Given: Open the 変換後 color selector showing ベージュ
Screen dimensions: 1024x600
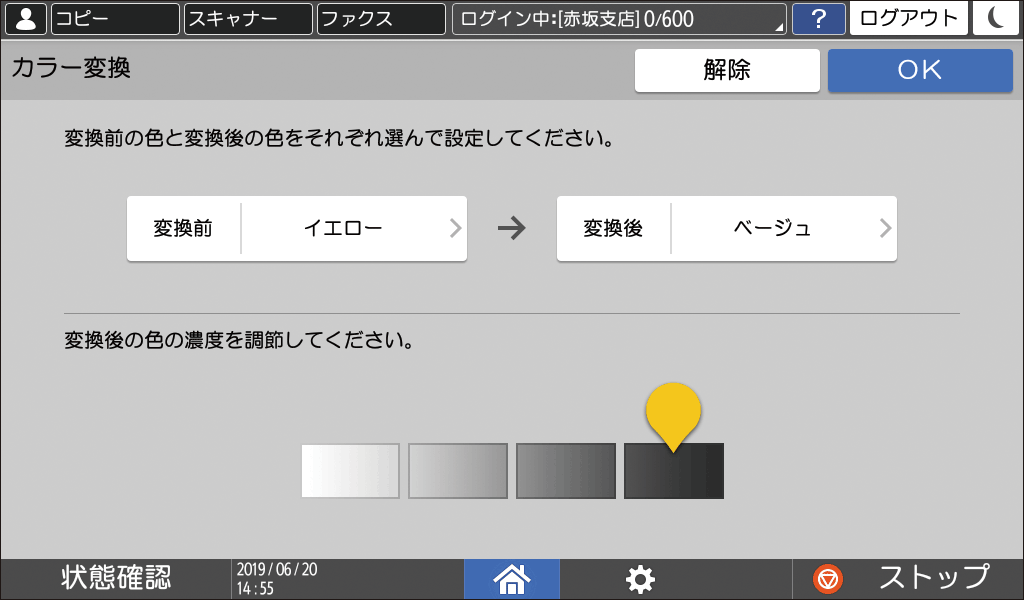Looking at the screenshot, I should point(726,228).
